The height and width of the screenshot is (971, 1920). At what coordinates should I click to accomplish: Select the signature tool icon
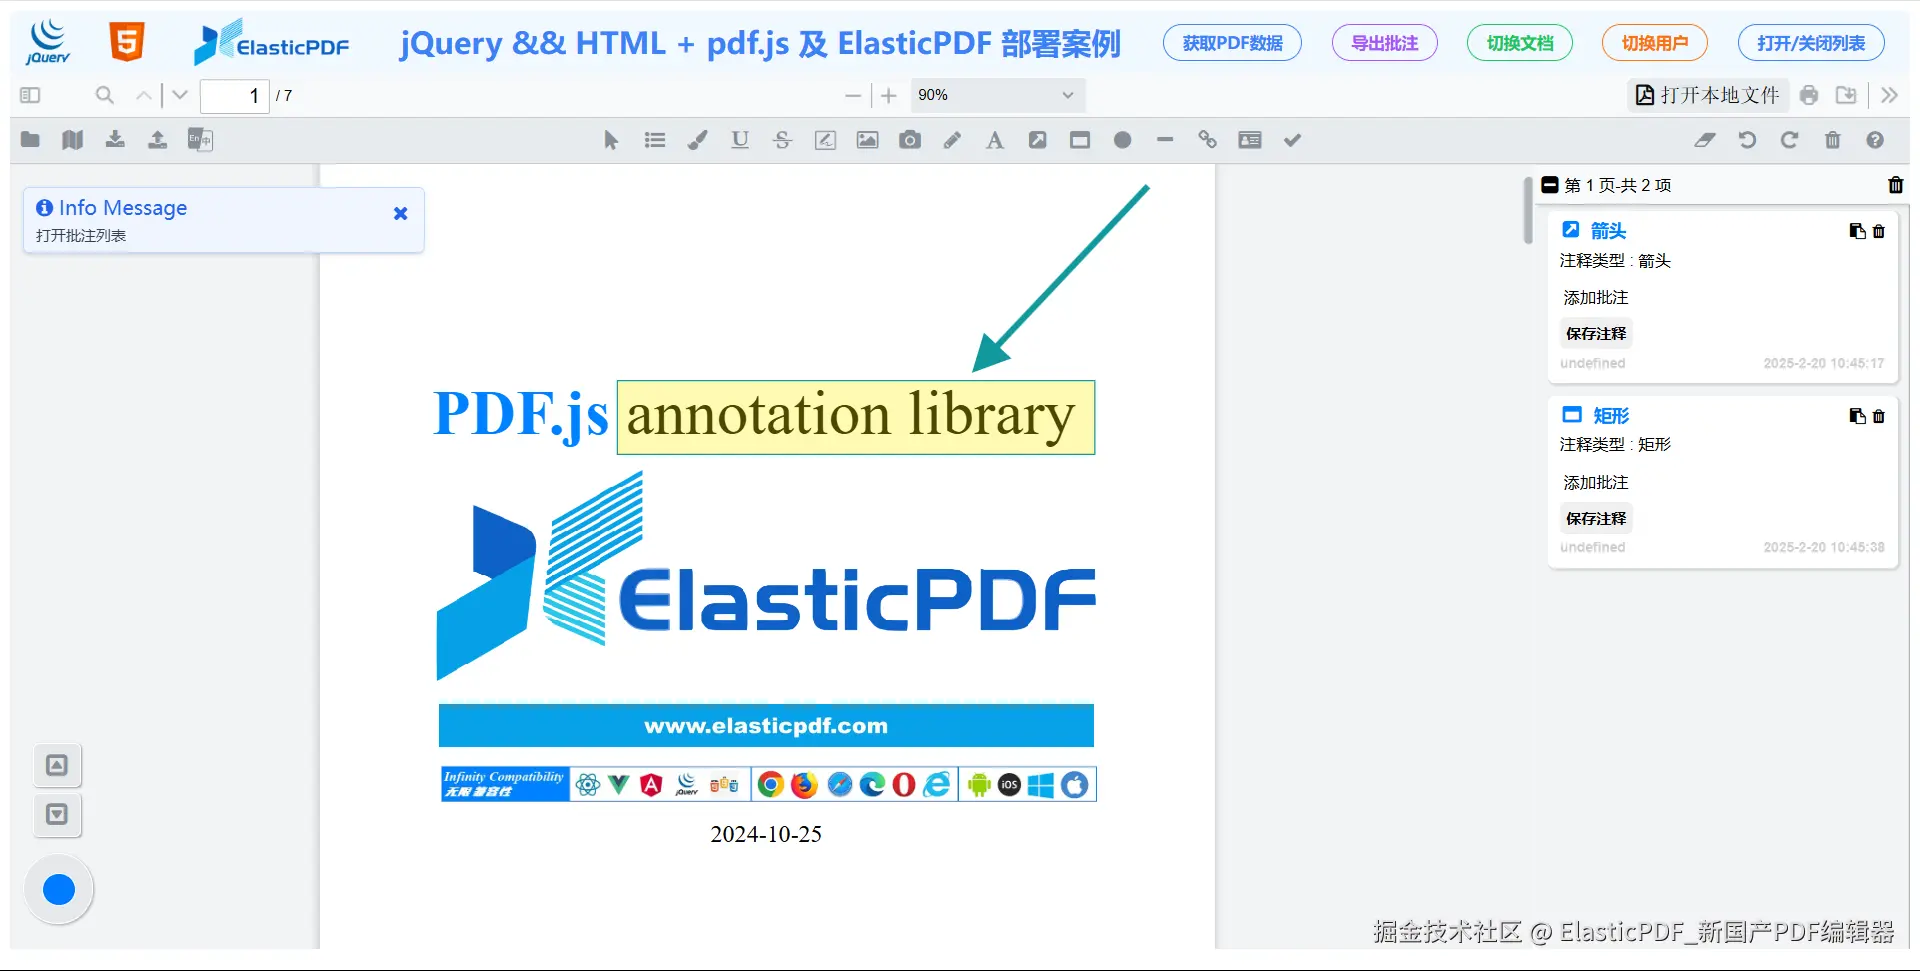click(825, 140)
